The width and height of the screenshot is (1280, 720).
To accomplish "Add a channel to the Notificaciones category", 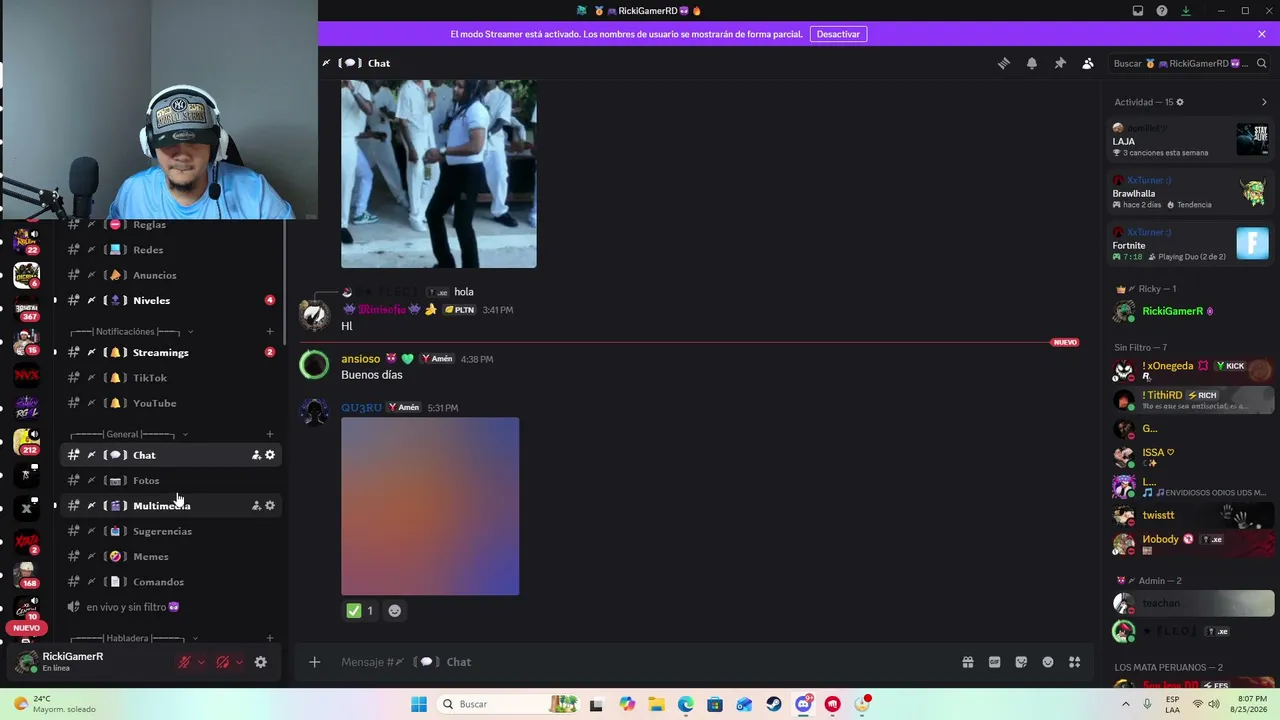I will pyautogui.click(x=270, y=332).
